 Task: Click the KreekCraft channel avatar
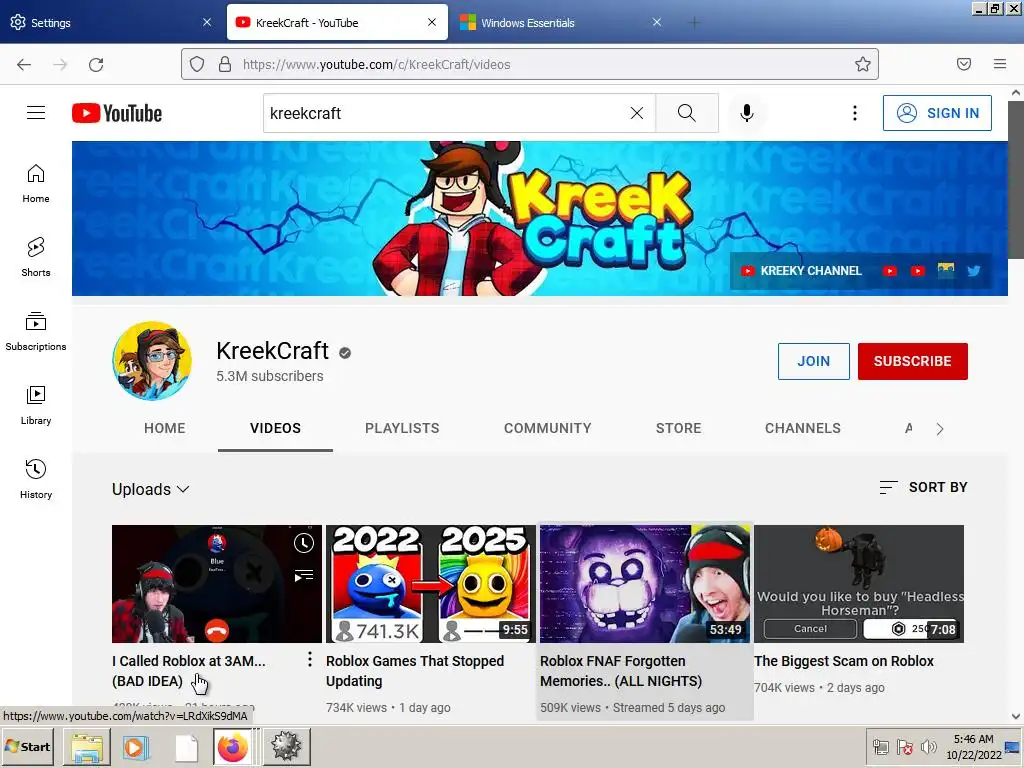point(152,360)
